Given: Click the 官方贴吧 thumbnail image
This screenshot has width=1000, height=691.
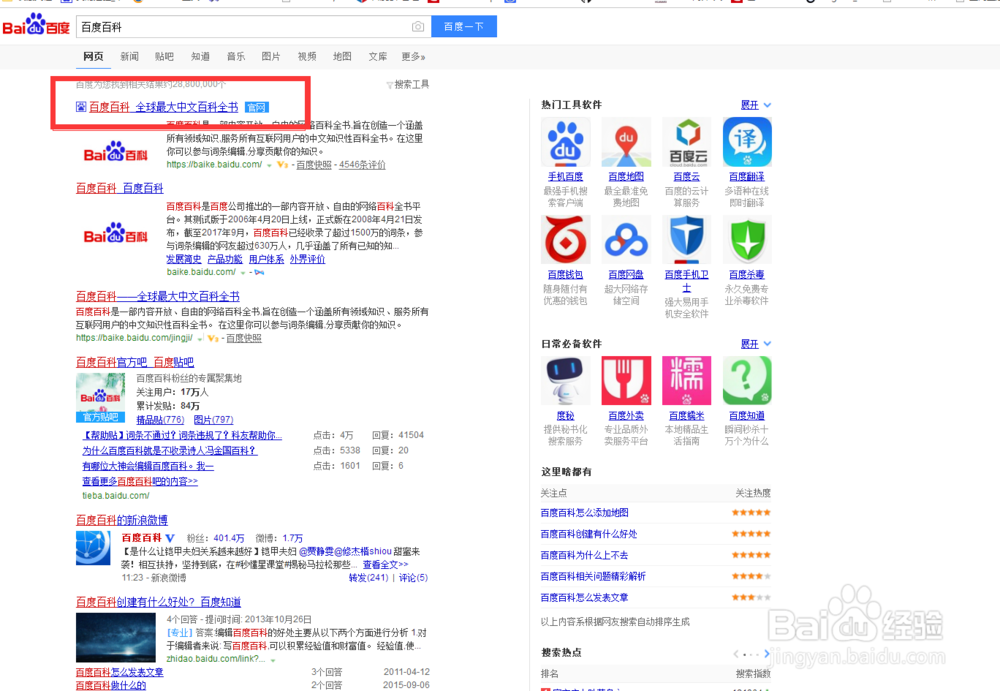Looking at the screenshot, I should 100,398.
